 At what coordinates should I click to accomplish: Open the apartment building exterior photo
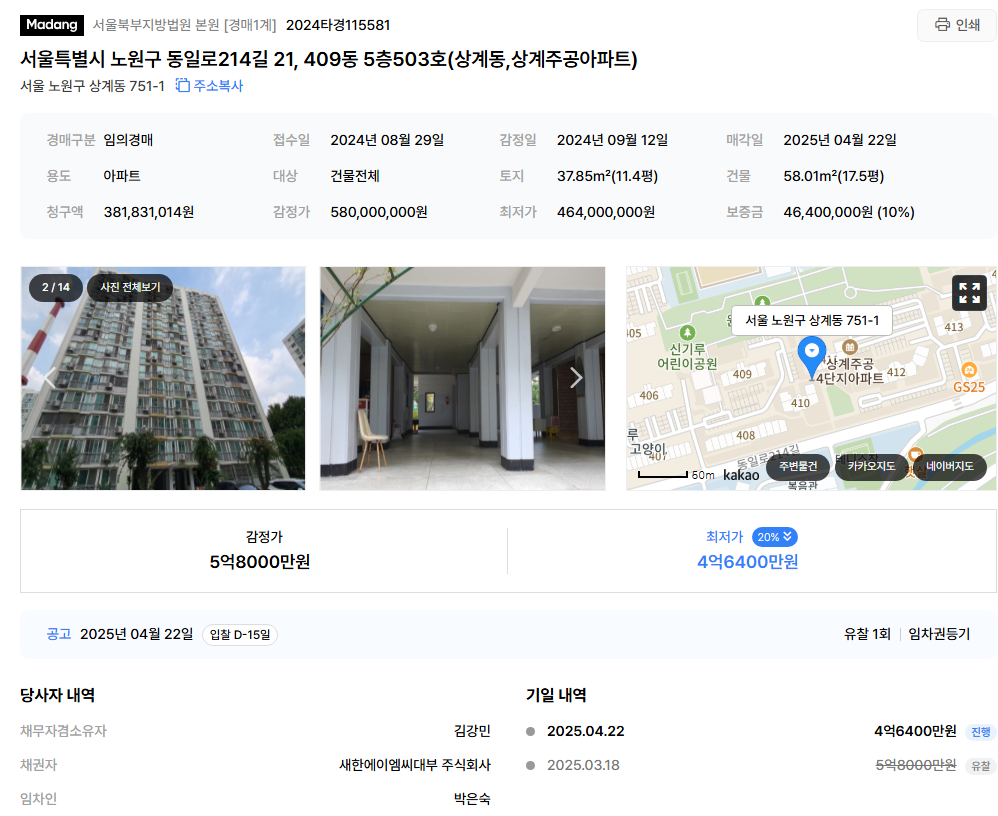point(163,378)
